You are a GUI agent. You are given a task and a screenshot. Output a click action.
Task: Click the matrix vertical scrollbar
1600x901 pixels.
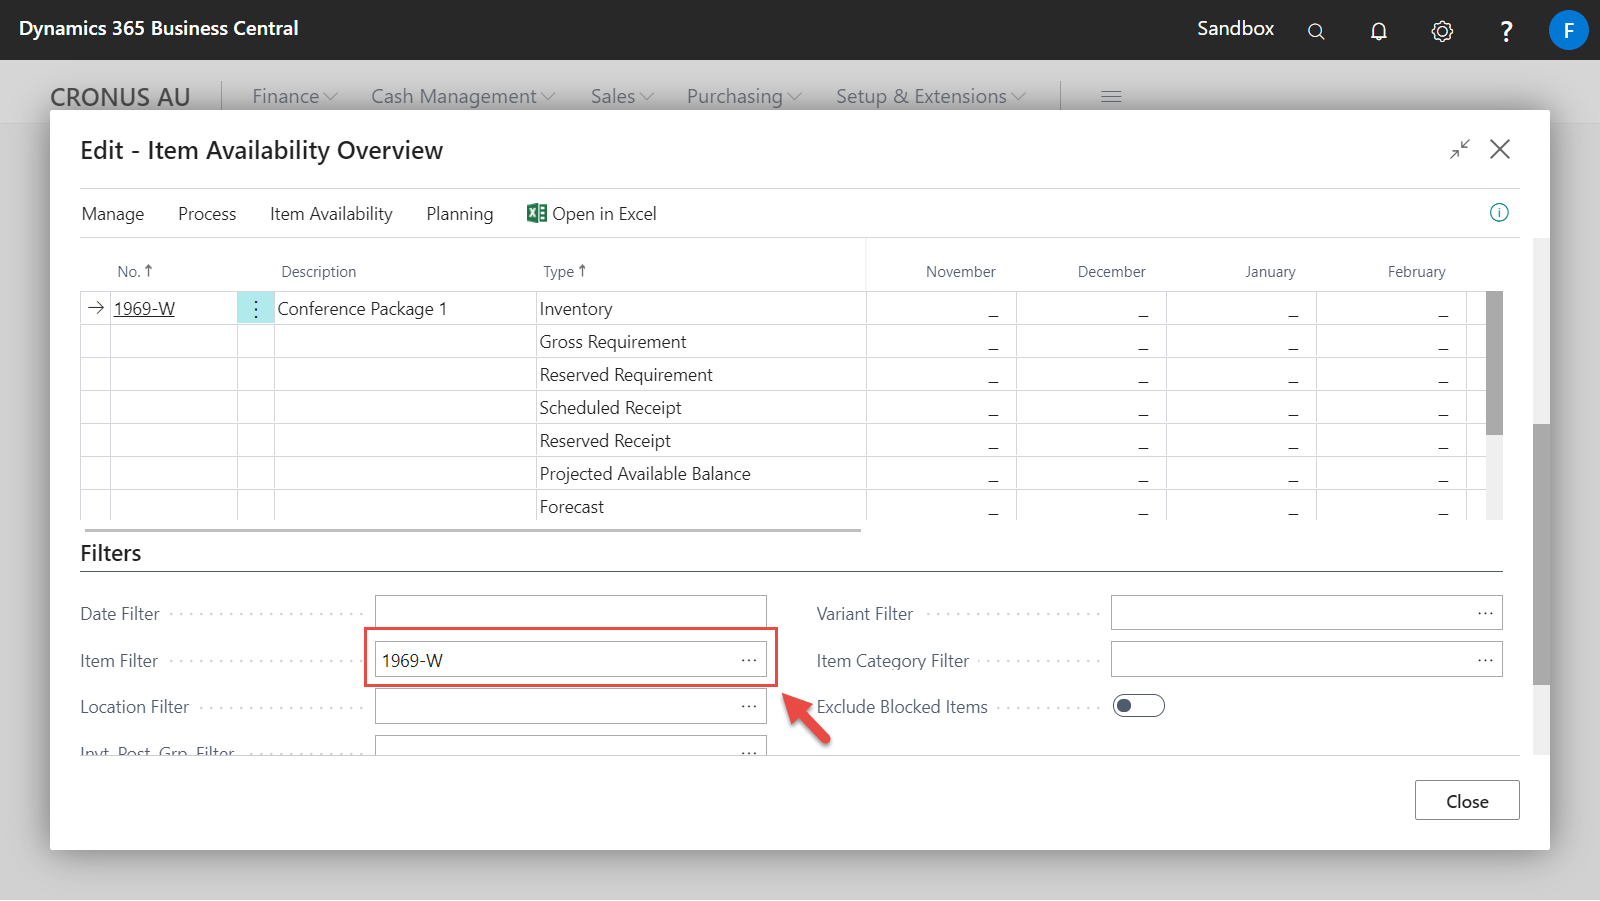click(1494, 405)
